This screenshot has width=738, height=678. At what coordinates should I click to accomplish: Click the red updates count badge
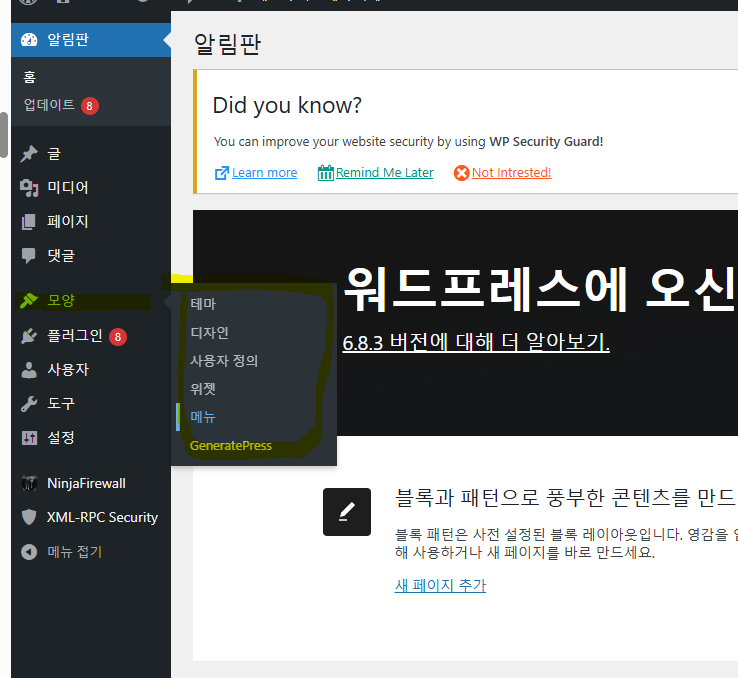tap(89, 106)
